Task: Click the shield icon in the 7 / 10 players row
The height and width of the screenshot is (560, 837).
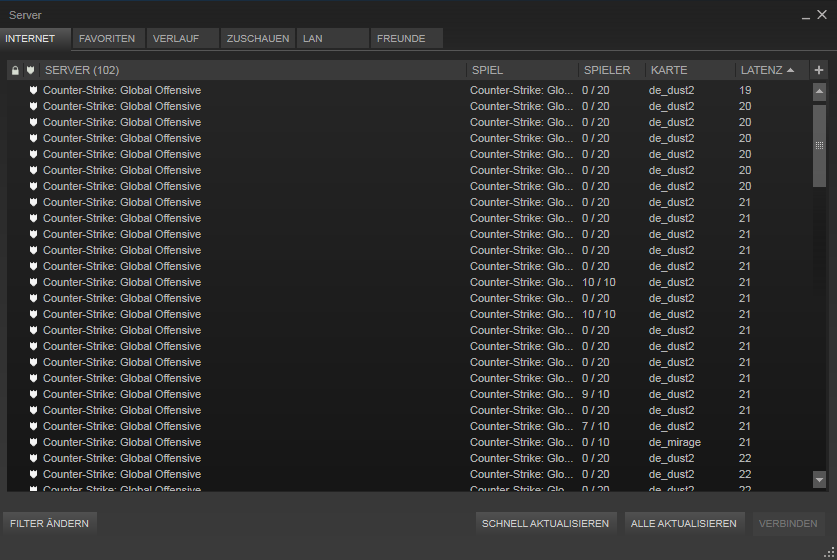Action: [33, 426]
